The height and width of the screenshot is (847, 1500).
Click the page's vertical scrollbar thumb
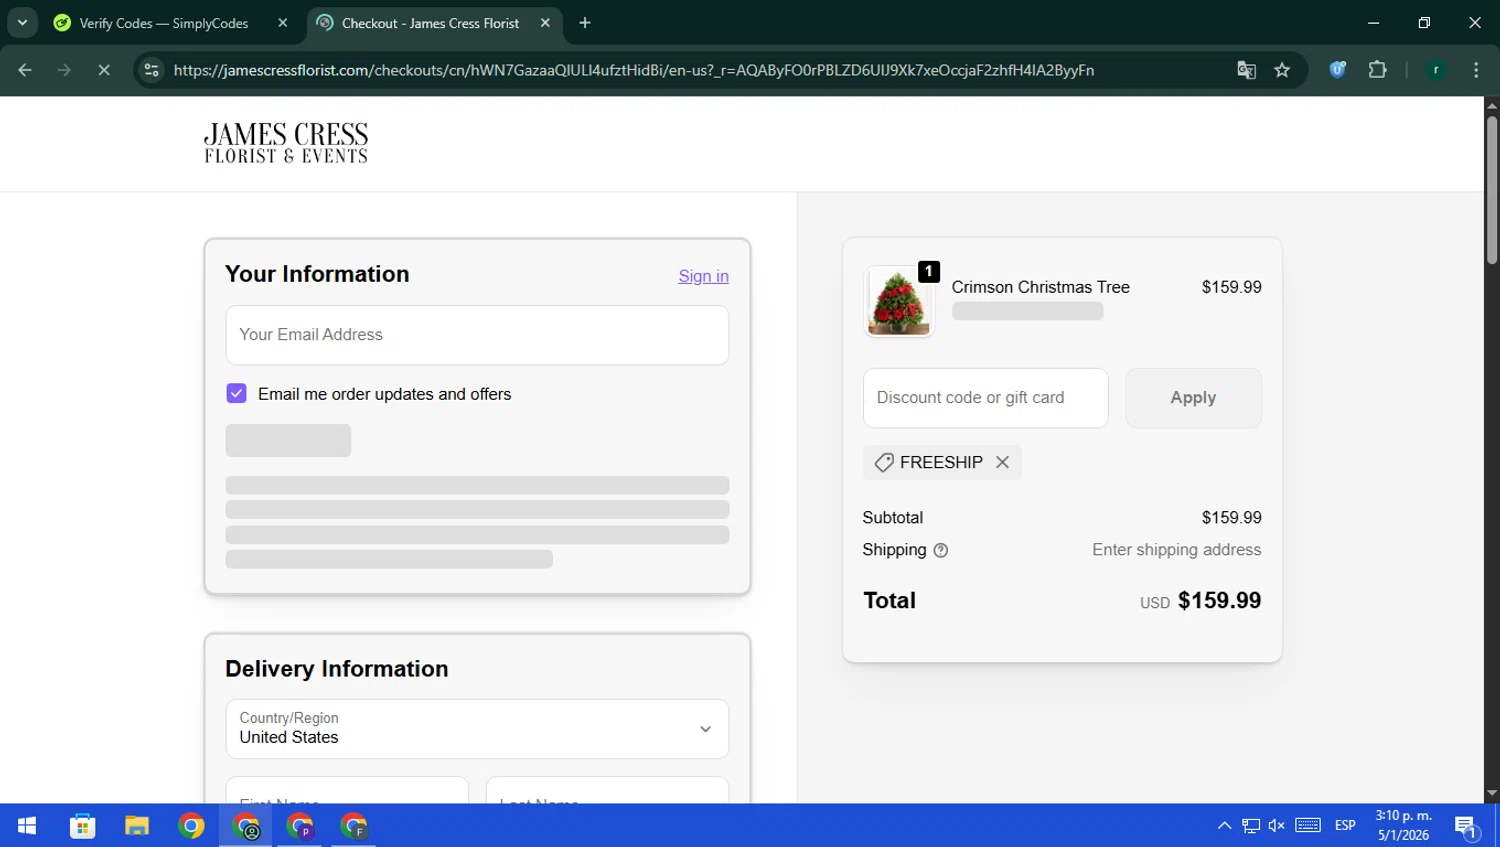[1492, 190]
